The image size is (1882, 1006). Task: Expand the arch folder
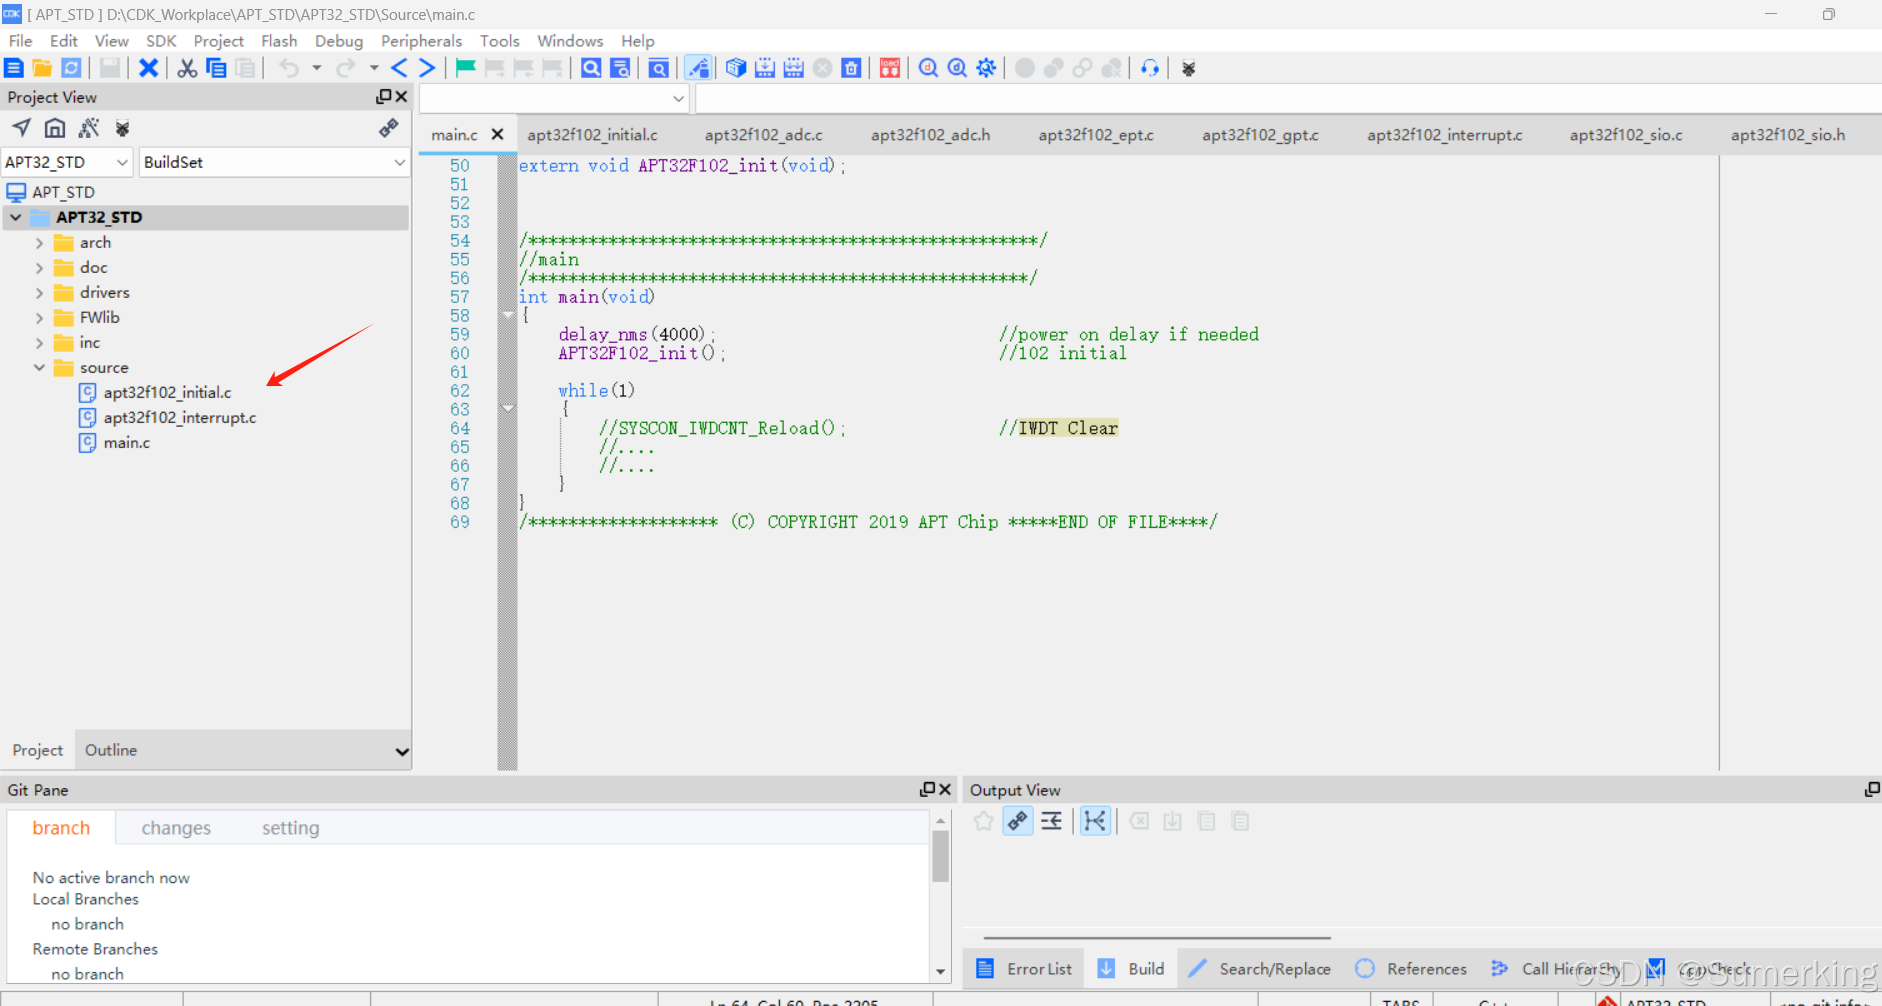(x=39, y=243)
